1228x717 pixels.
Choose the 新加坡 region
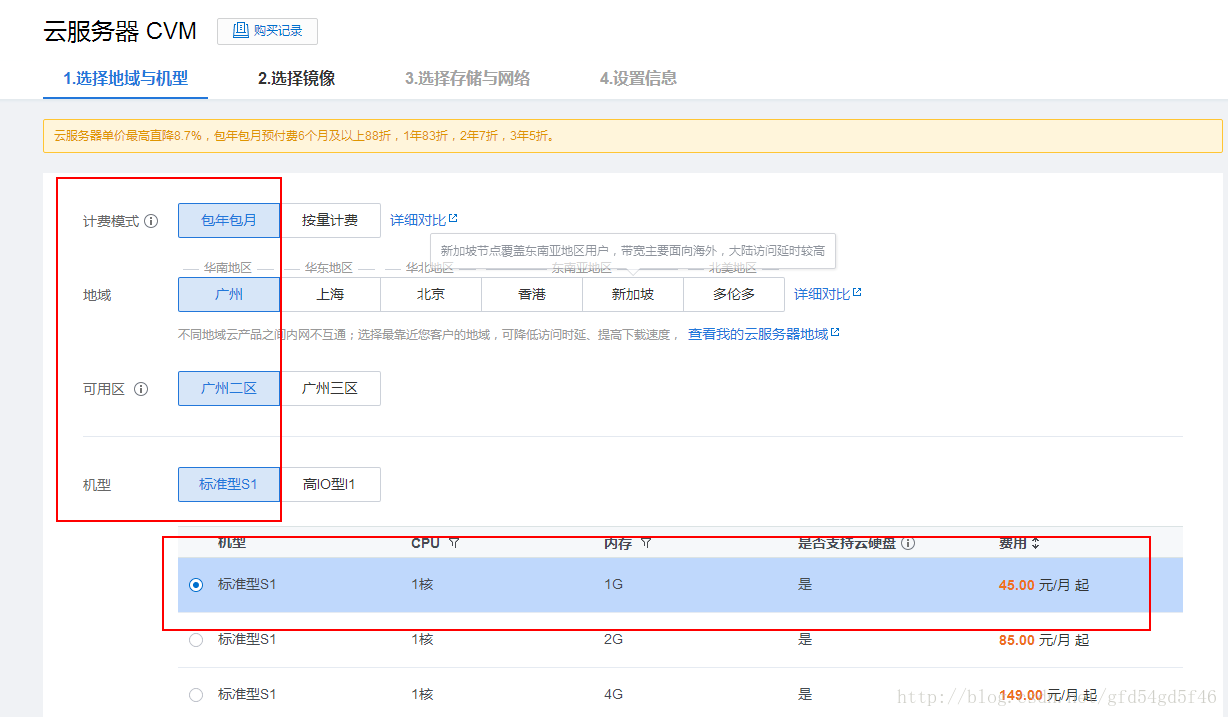coord(633,294)
